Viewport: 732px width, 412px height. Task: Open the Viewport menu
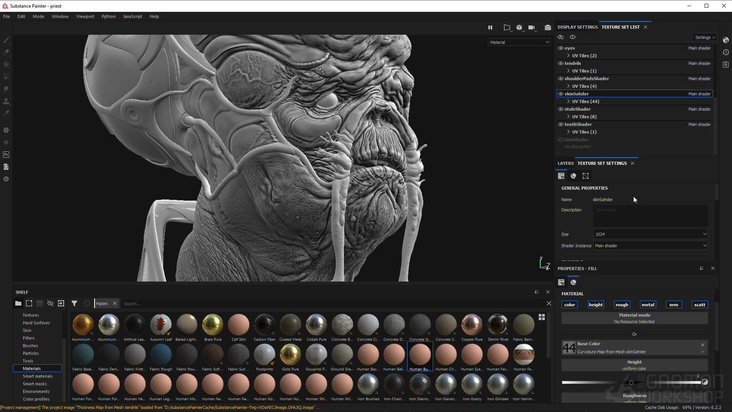coord(85,16)
